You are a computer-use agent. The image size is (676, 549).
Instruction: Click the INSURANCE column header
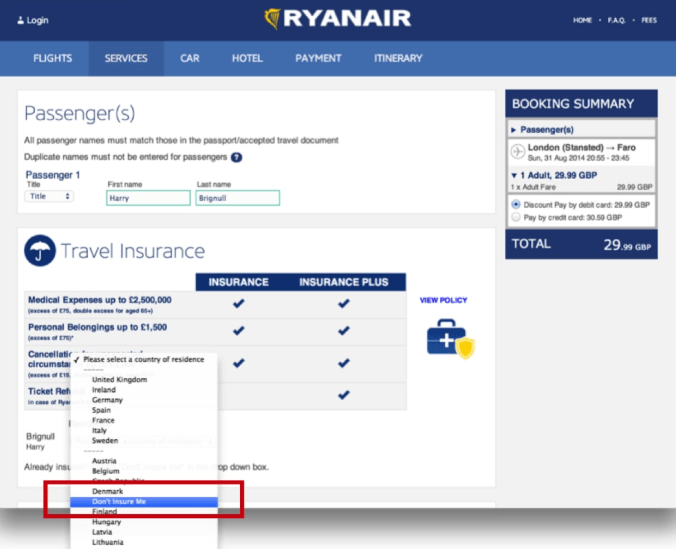238,282
